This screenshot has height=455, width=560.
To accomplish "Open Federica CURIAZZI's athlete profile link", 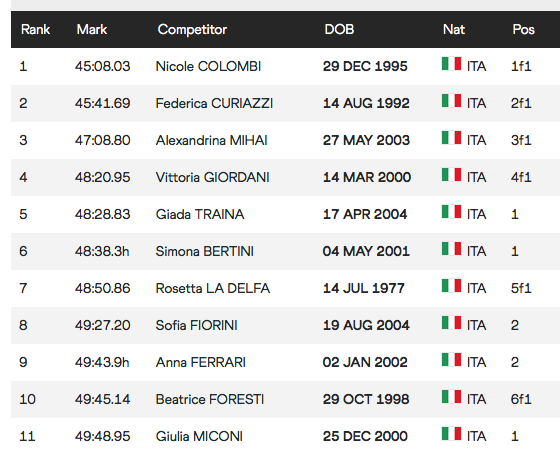I will [x=214, y=104].
